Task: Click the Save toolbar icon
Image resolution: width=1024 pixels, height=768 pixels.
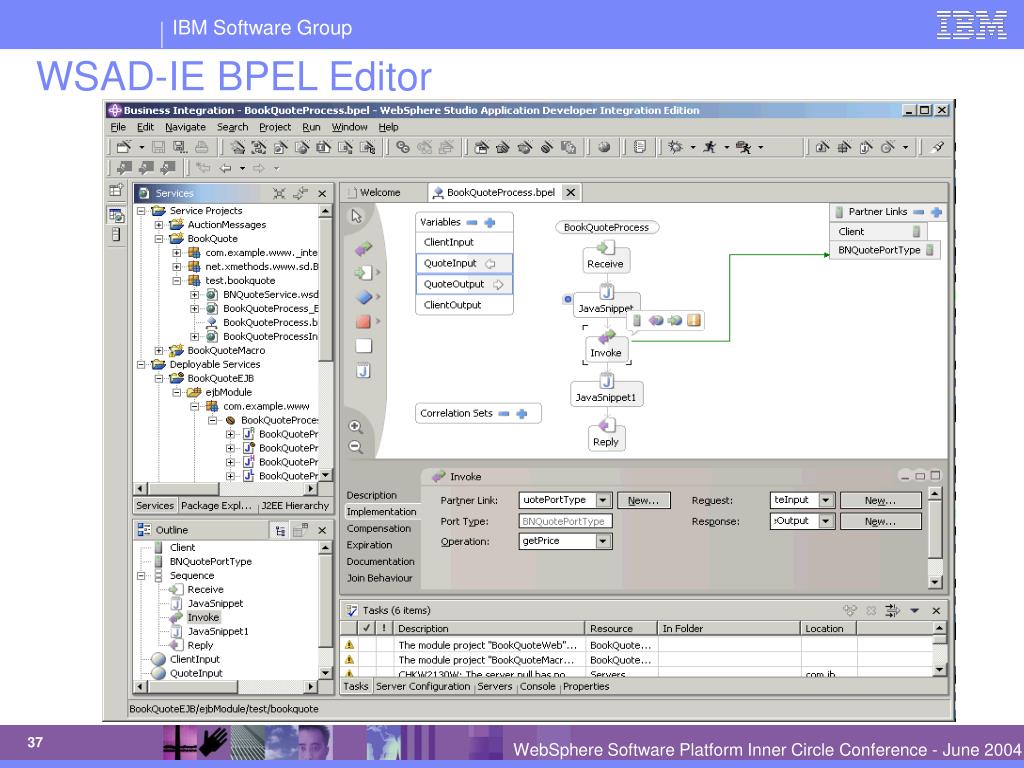Action: [158, 148]
